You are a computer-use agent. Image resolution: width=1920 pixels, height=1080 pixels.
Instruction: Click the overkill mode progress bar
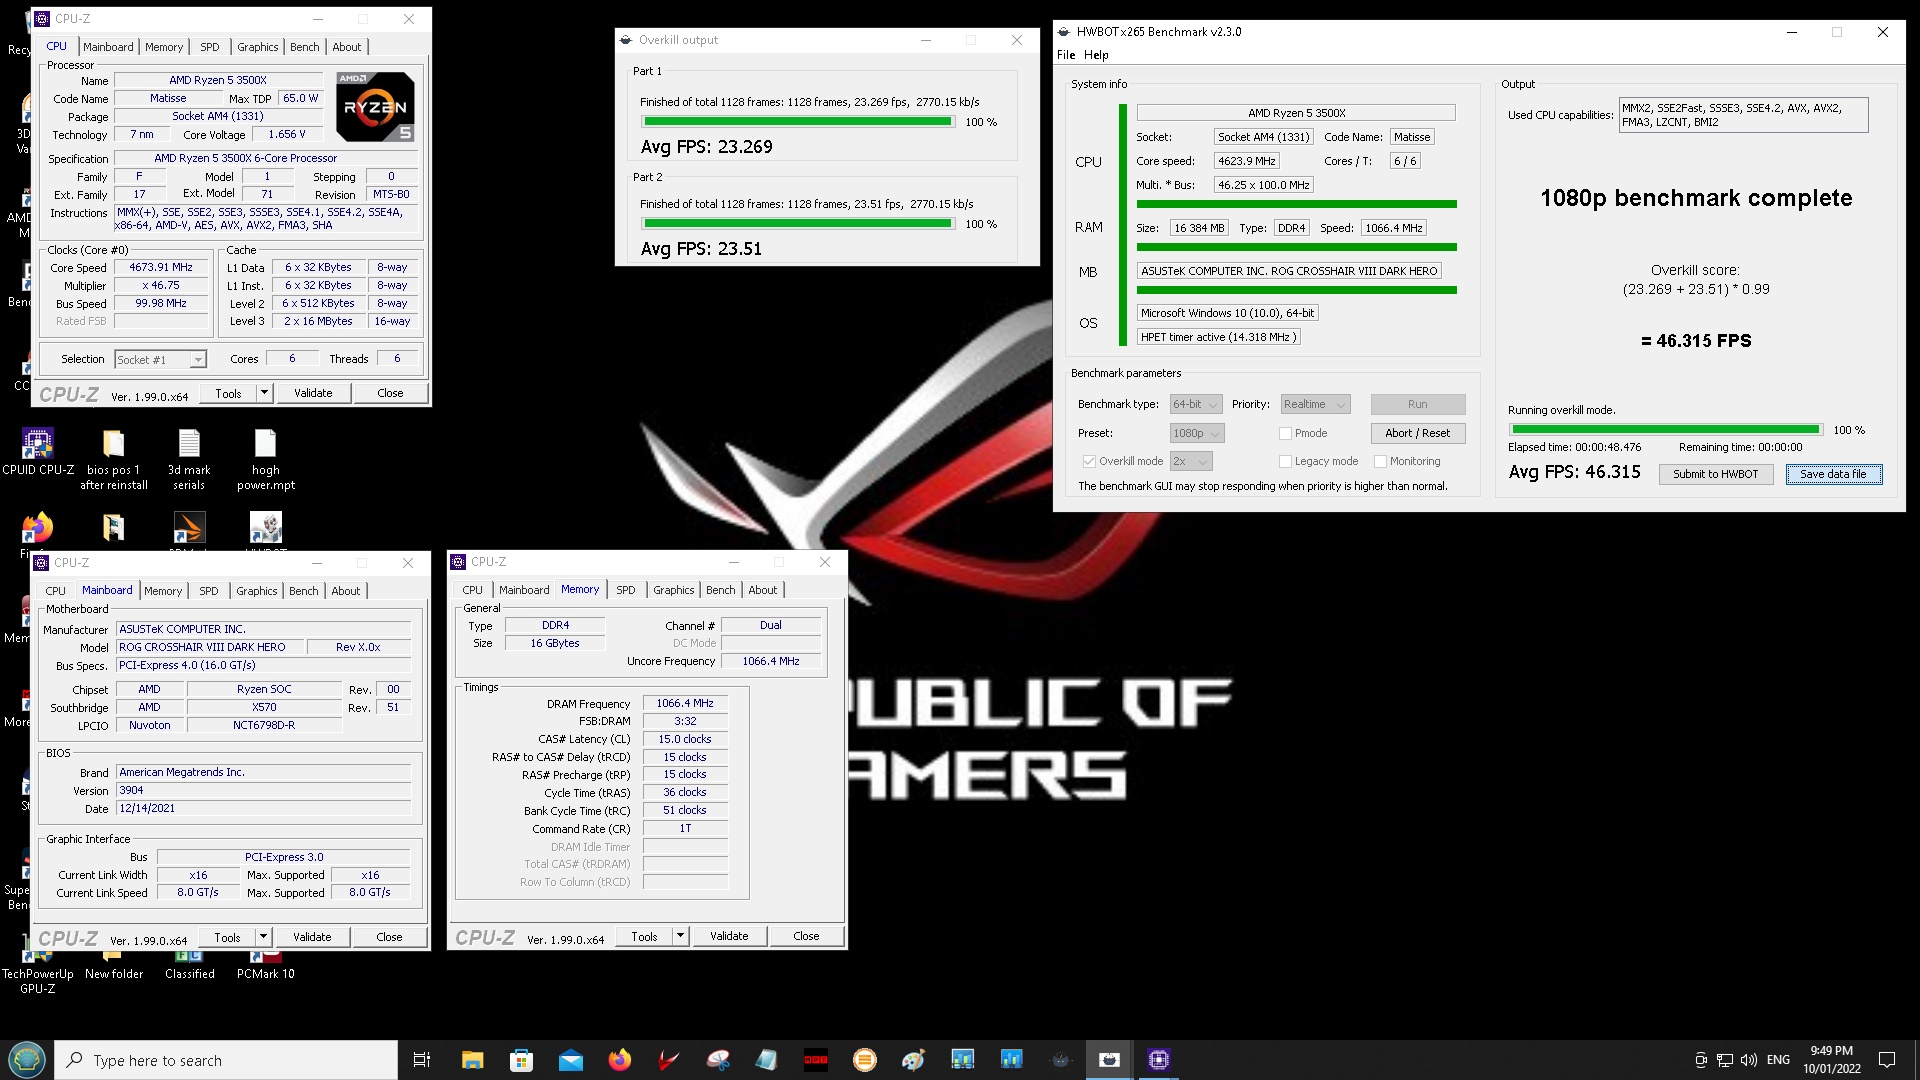coord(1665,430)
